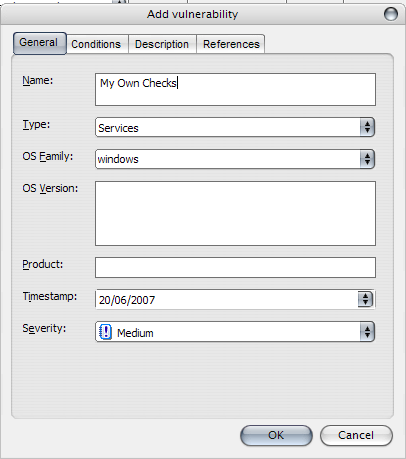Open the Type dropdown arrows
The width and height of the screenshot is (406, 459).
[367, 127]
